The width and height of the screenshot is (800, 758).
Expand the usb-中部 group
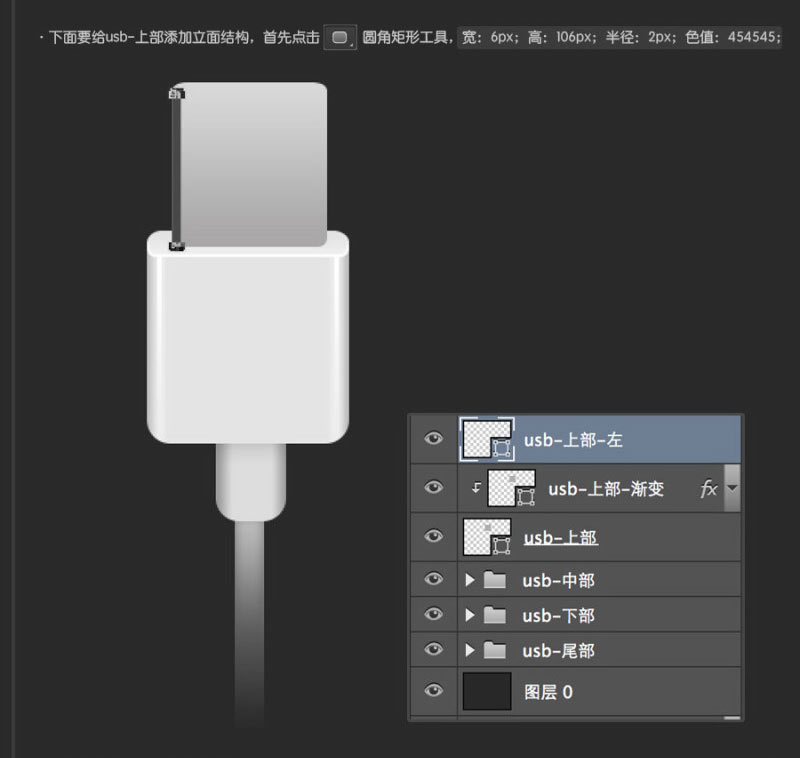coord(470,580)
